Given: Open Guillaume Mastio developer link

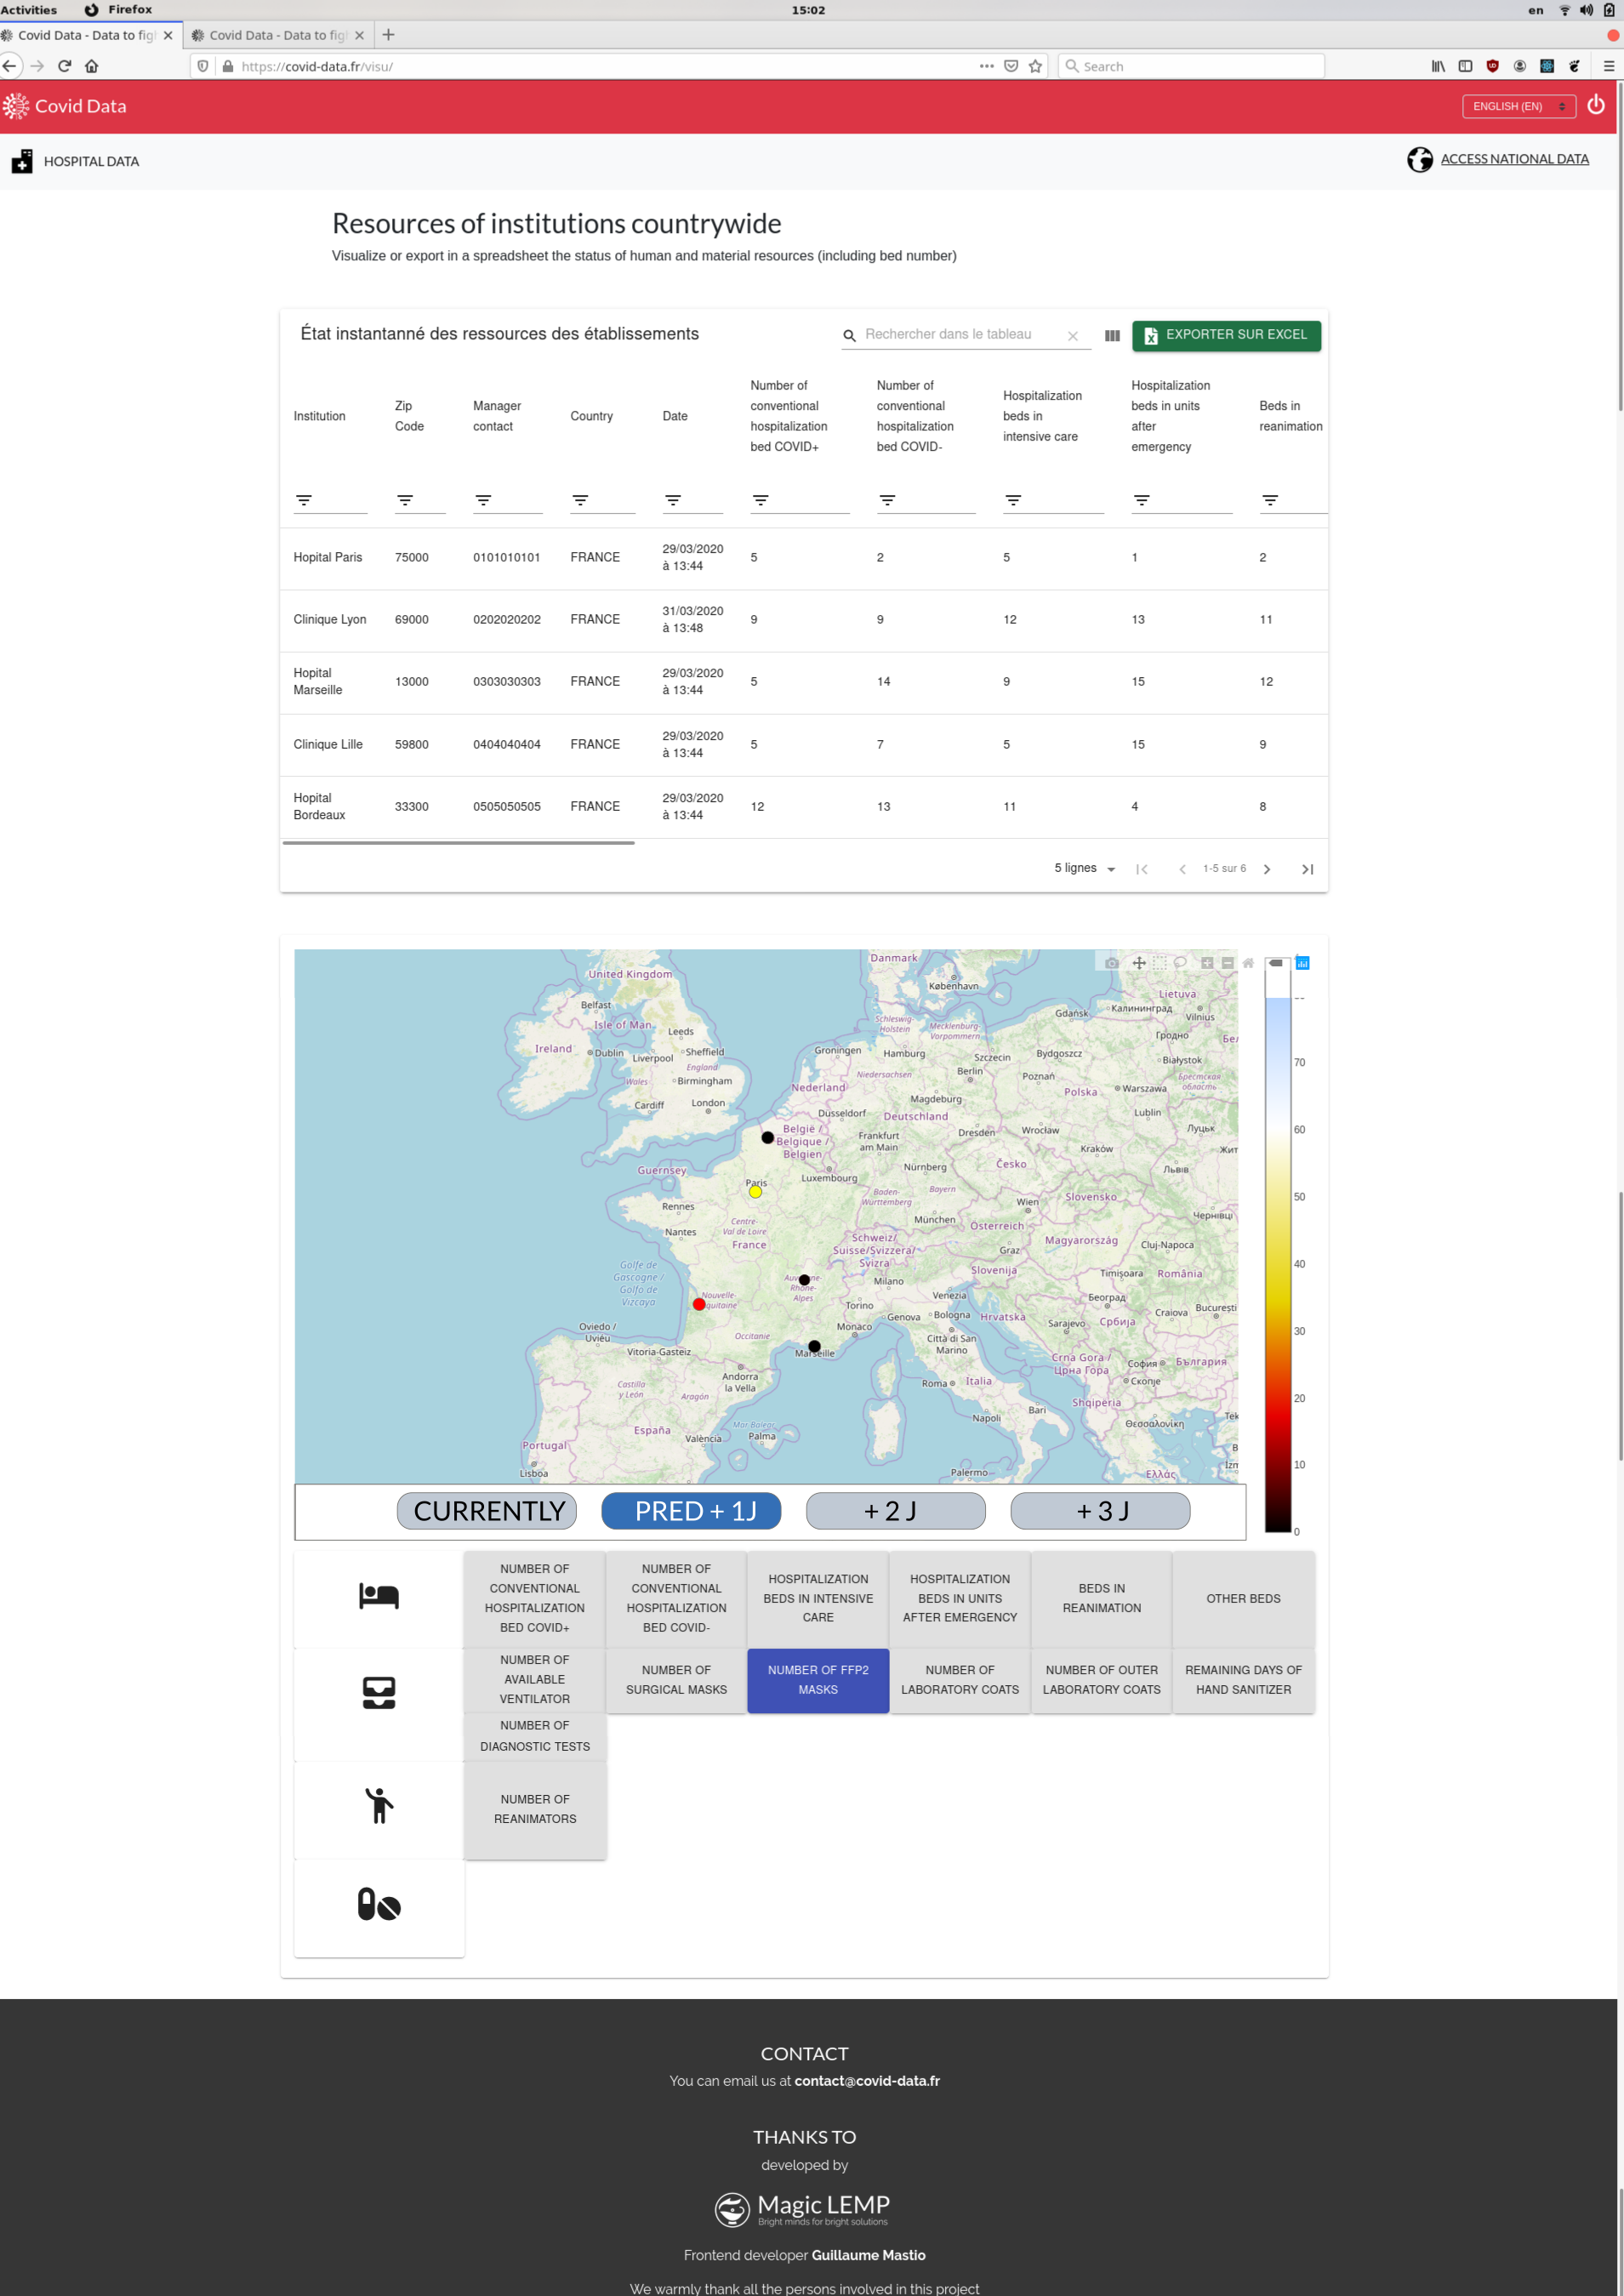Looking at the screenshot, I should 868,2254.
